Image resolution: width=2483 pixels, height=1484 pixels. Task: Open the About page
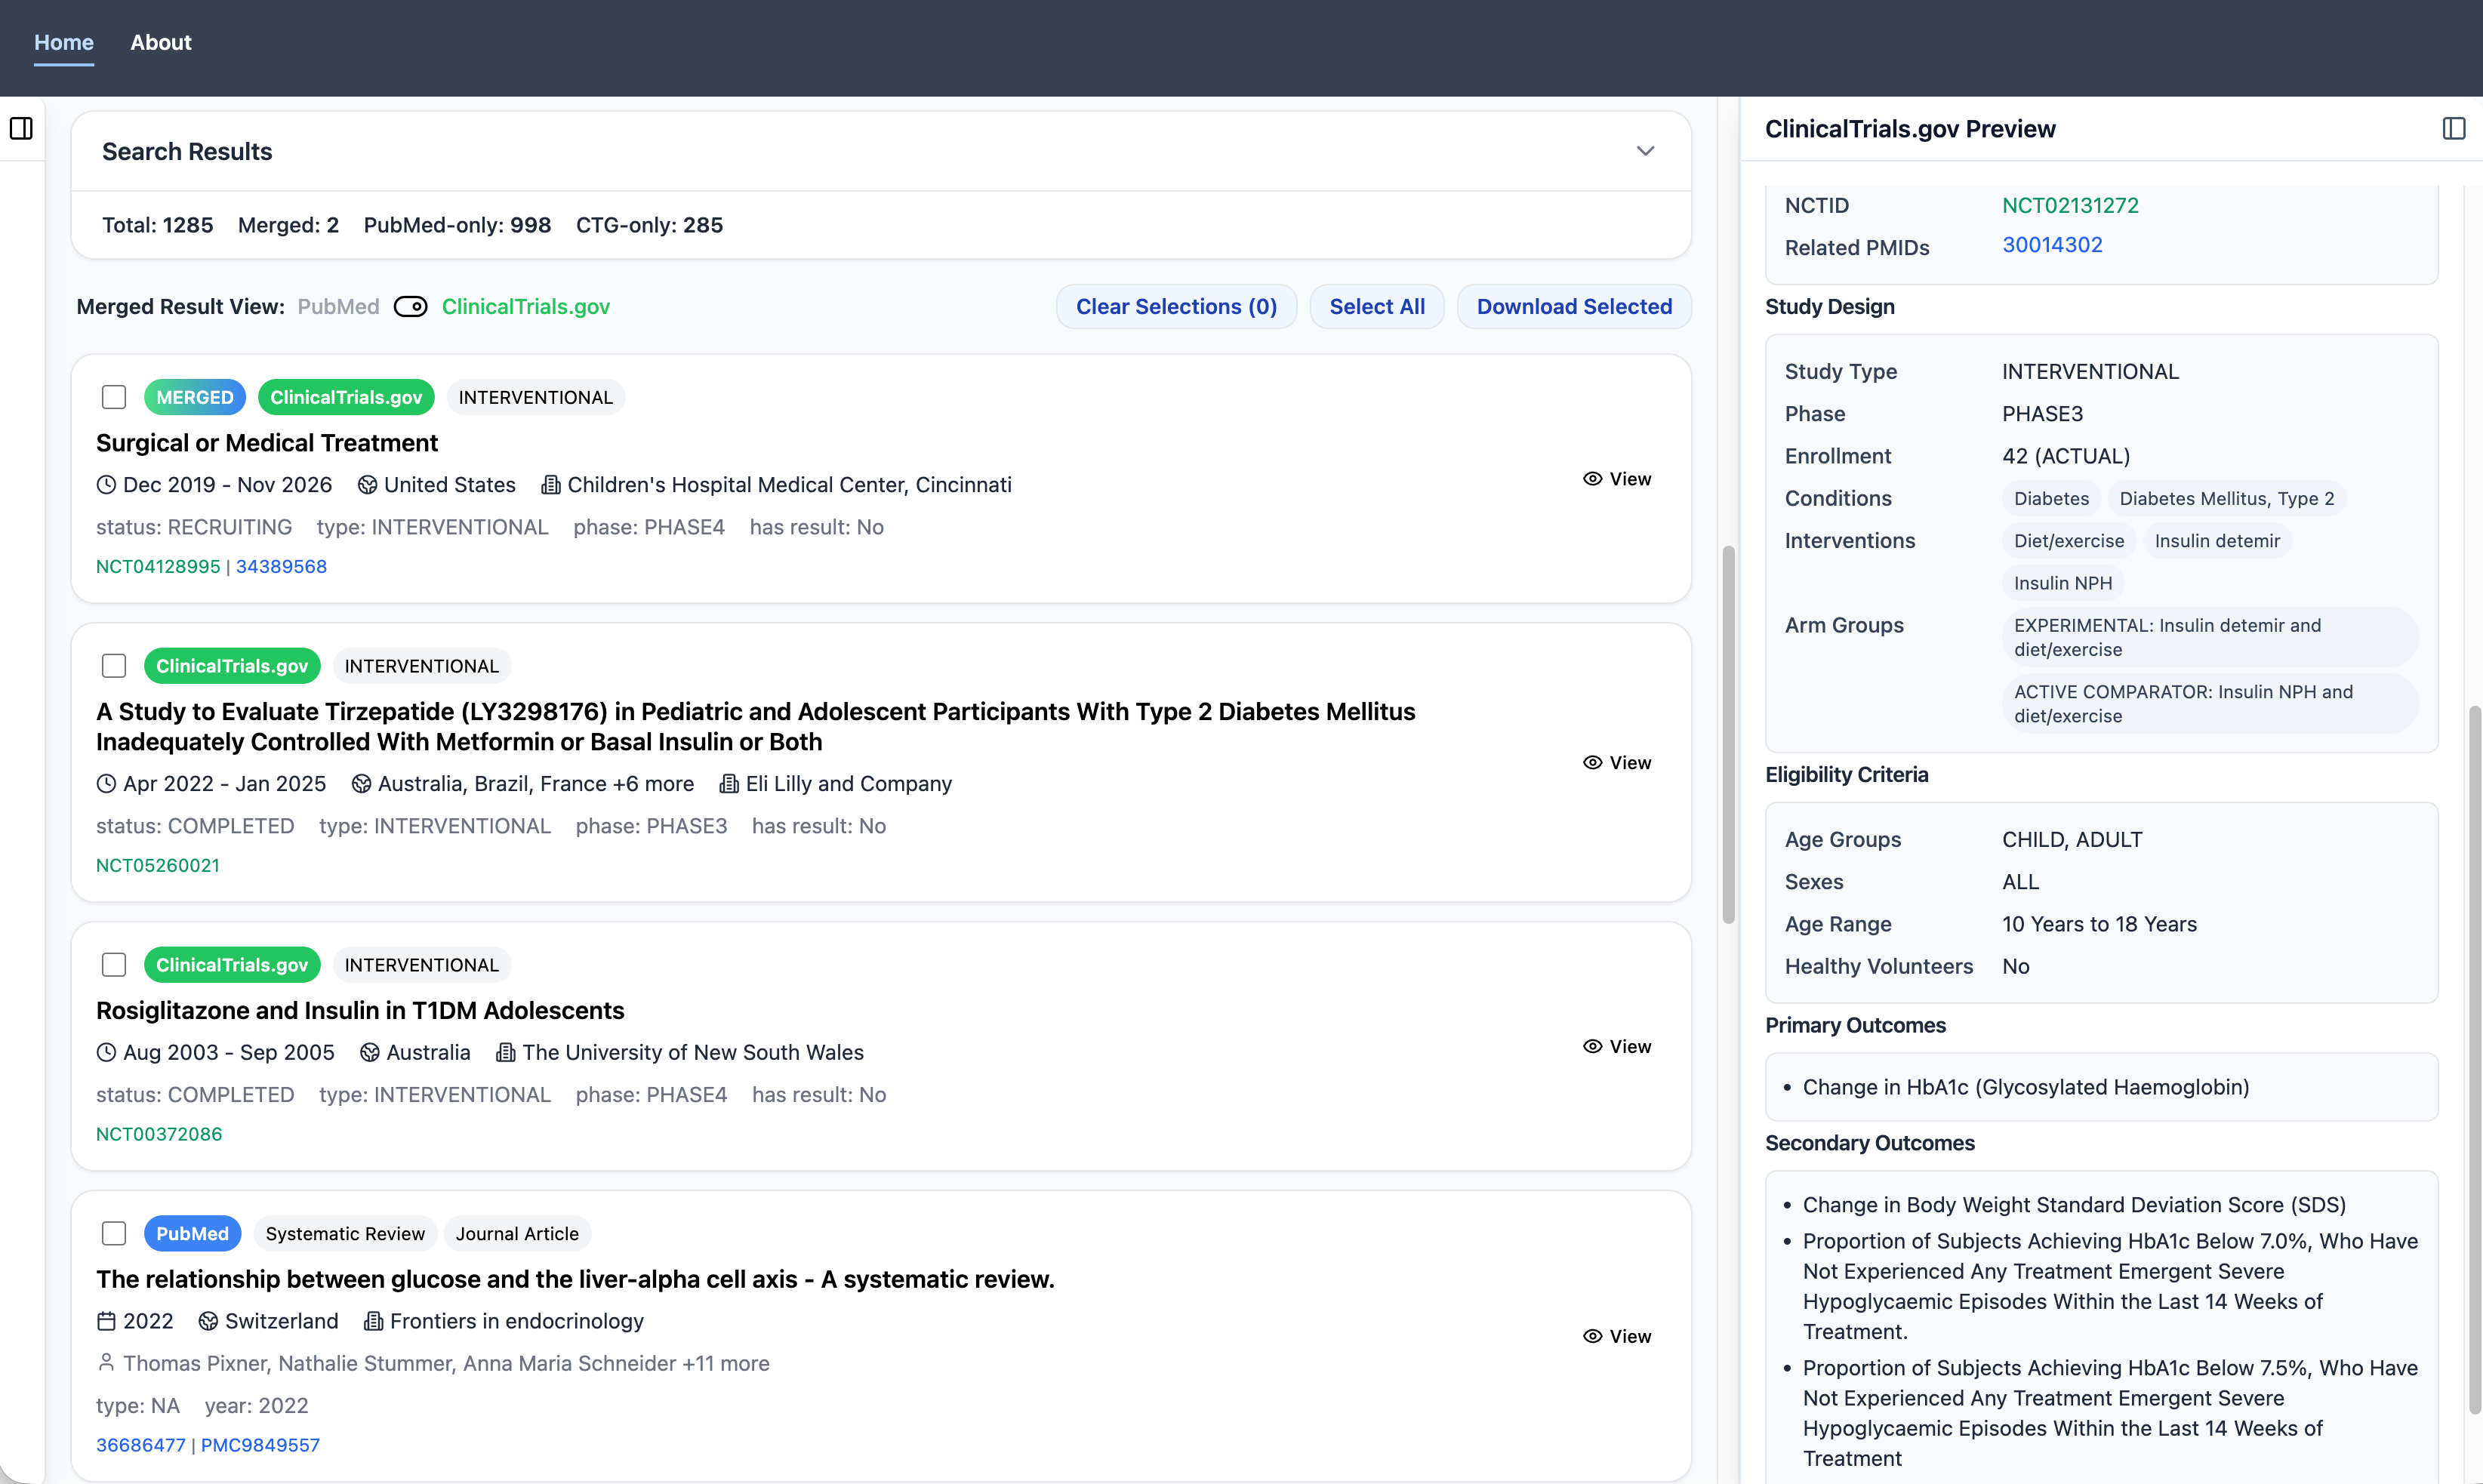point(160,42)
